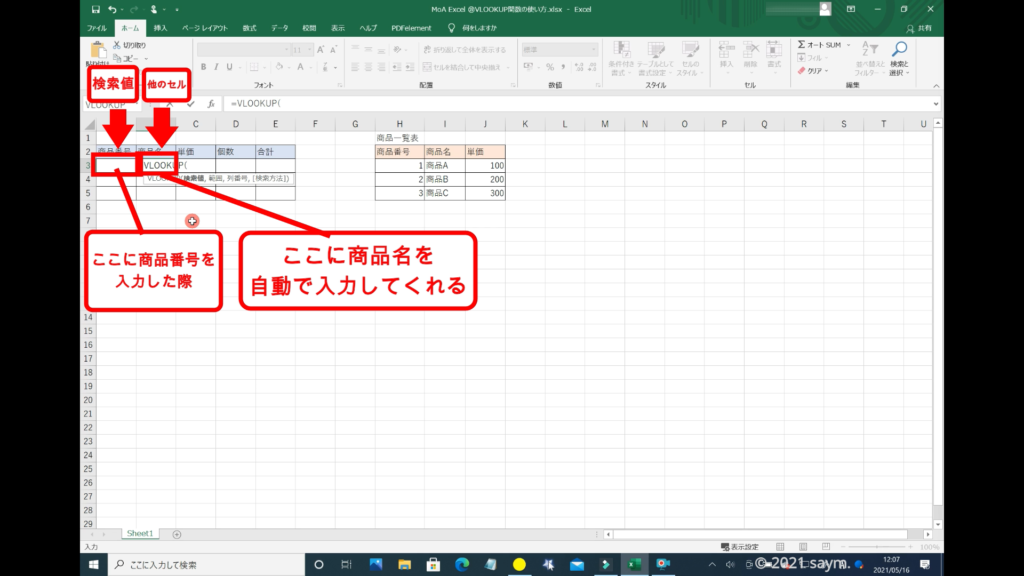Toggle Bold formatting
Image resolution: width=1024 pixels, height=576 pixels.
click(x=202, y=66)
